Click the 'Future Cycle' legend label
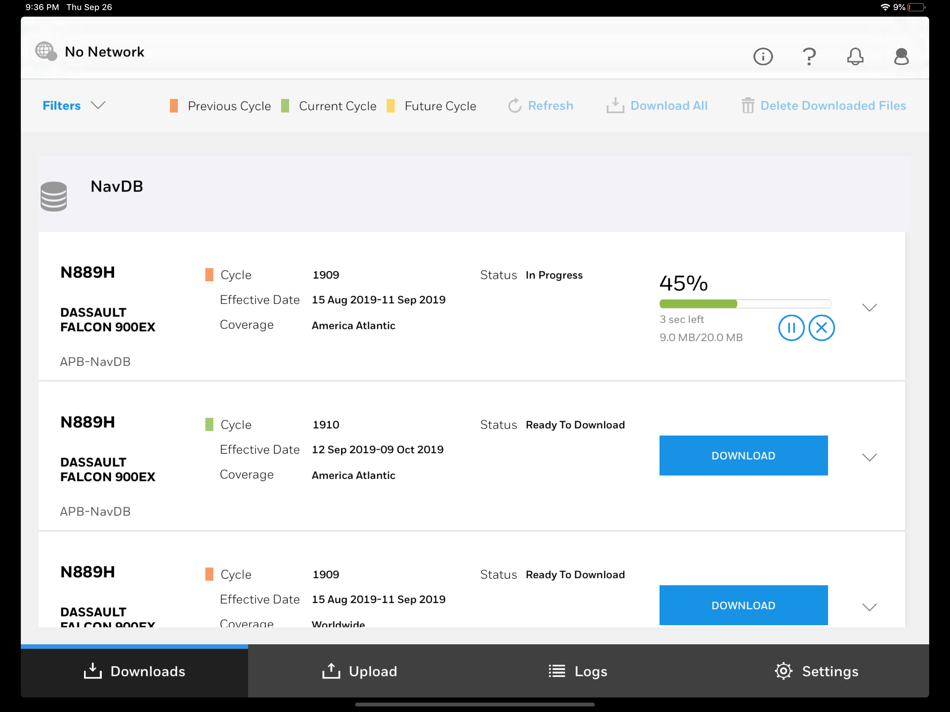The width and height of the screenshot is (950, 712). pyautogui.click(x=440, y=106)
